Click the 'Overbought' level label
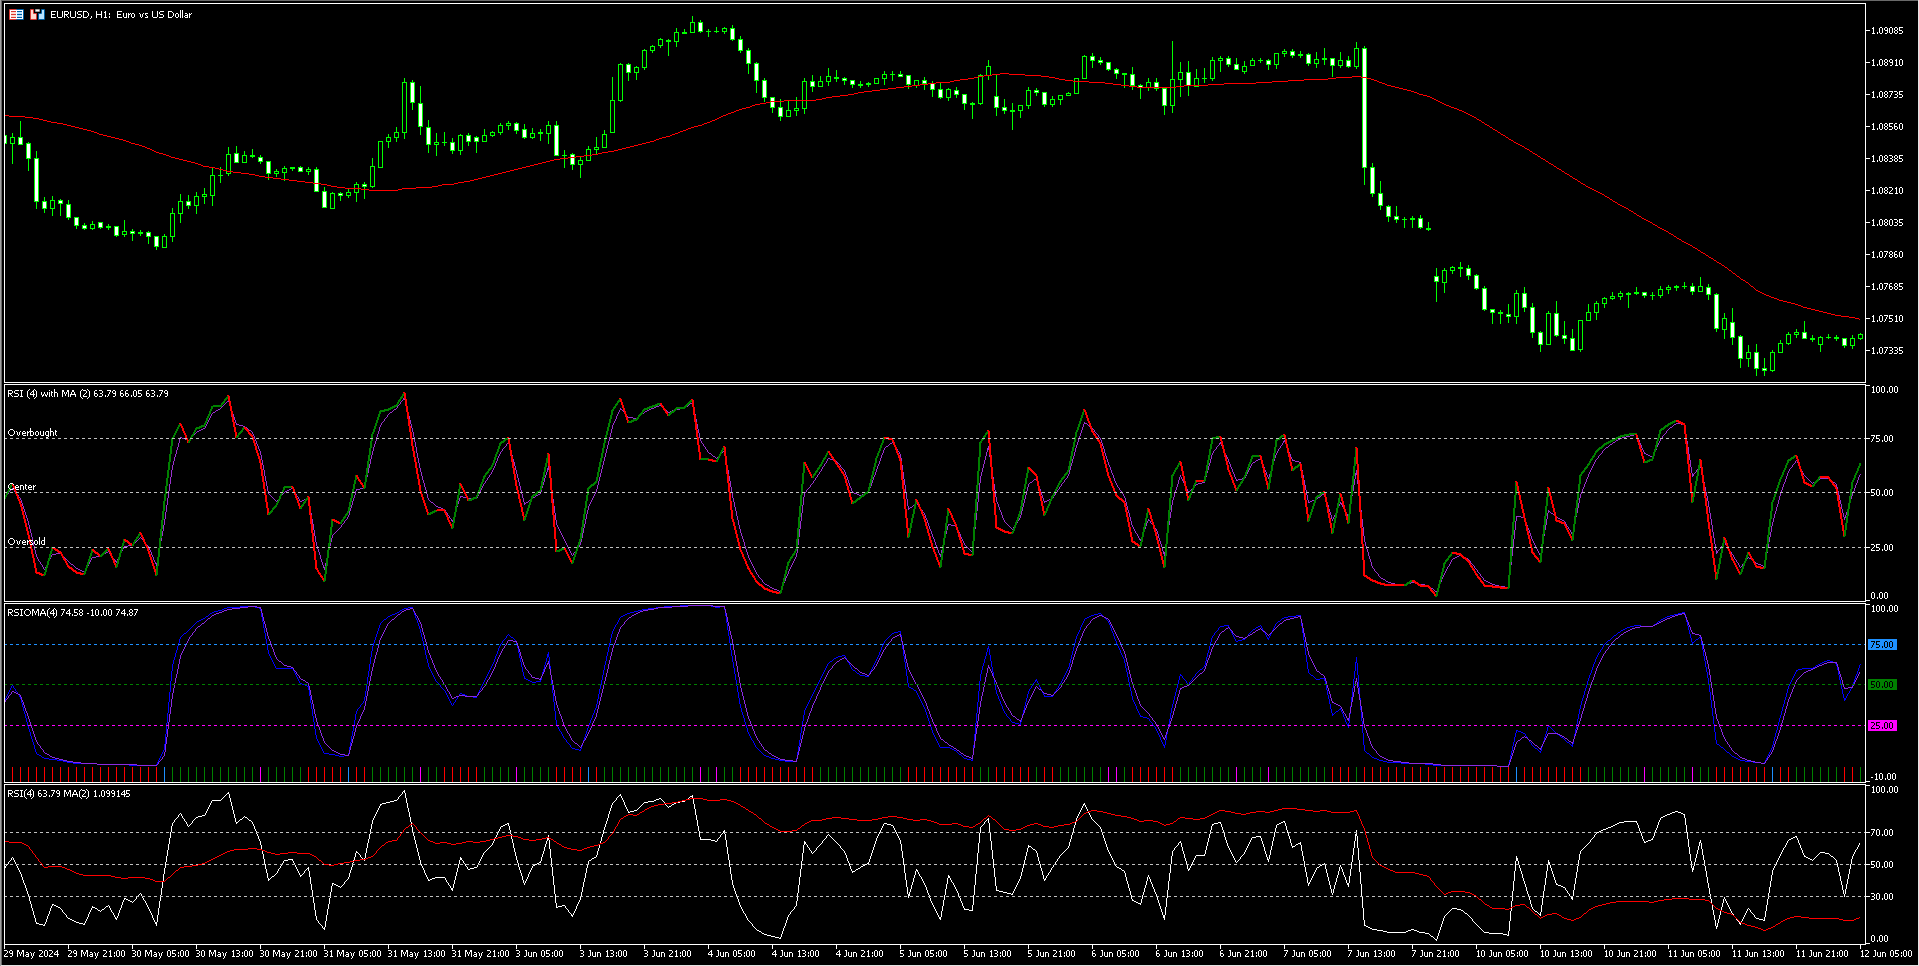Viewport: 1919px width, 966px height. [x=33, y=433]
